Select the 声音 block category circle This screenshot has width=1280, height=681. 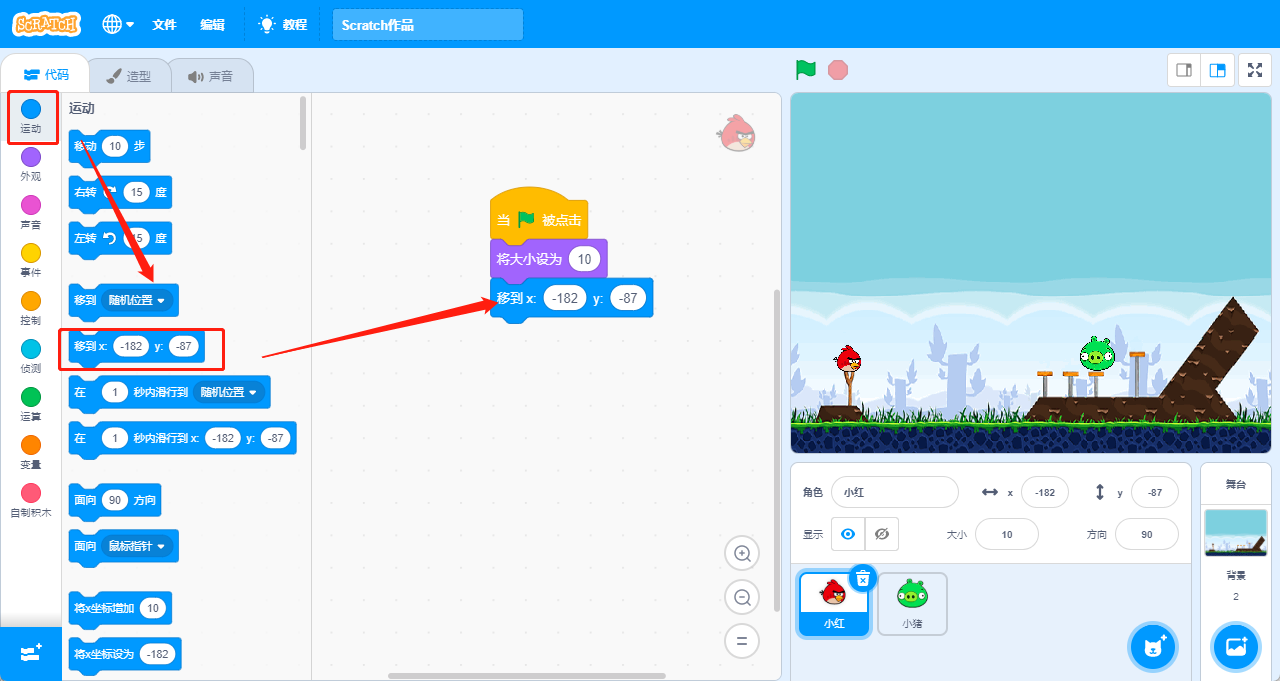pos(31,204)
